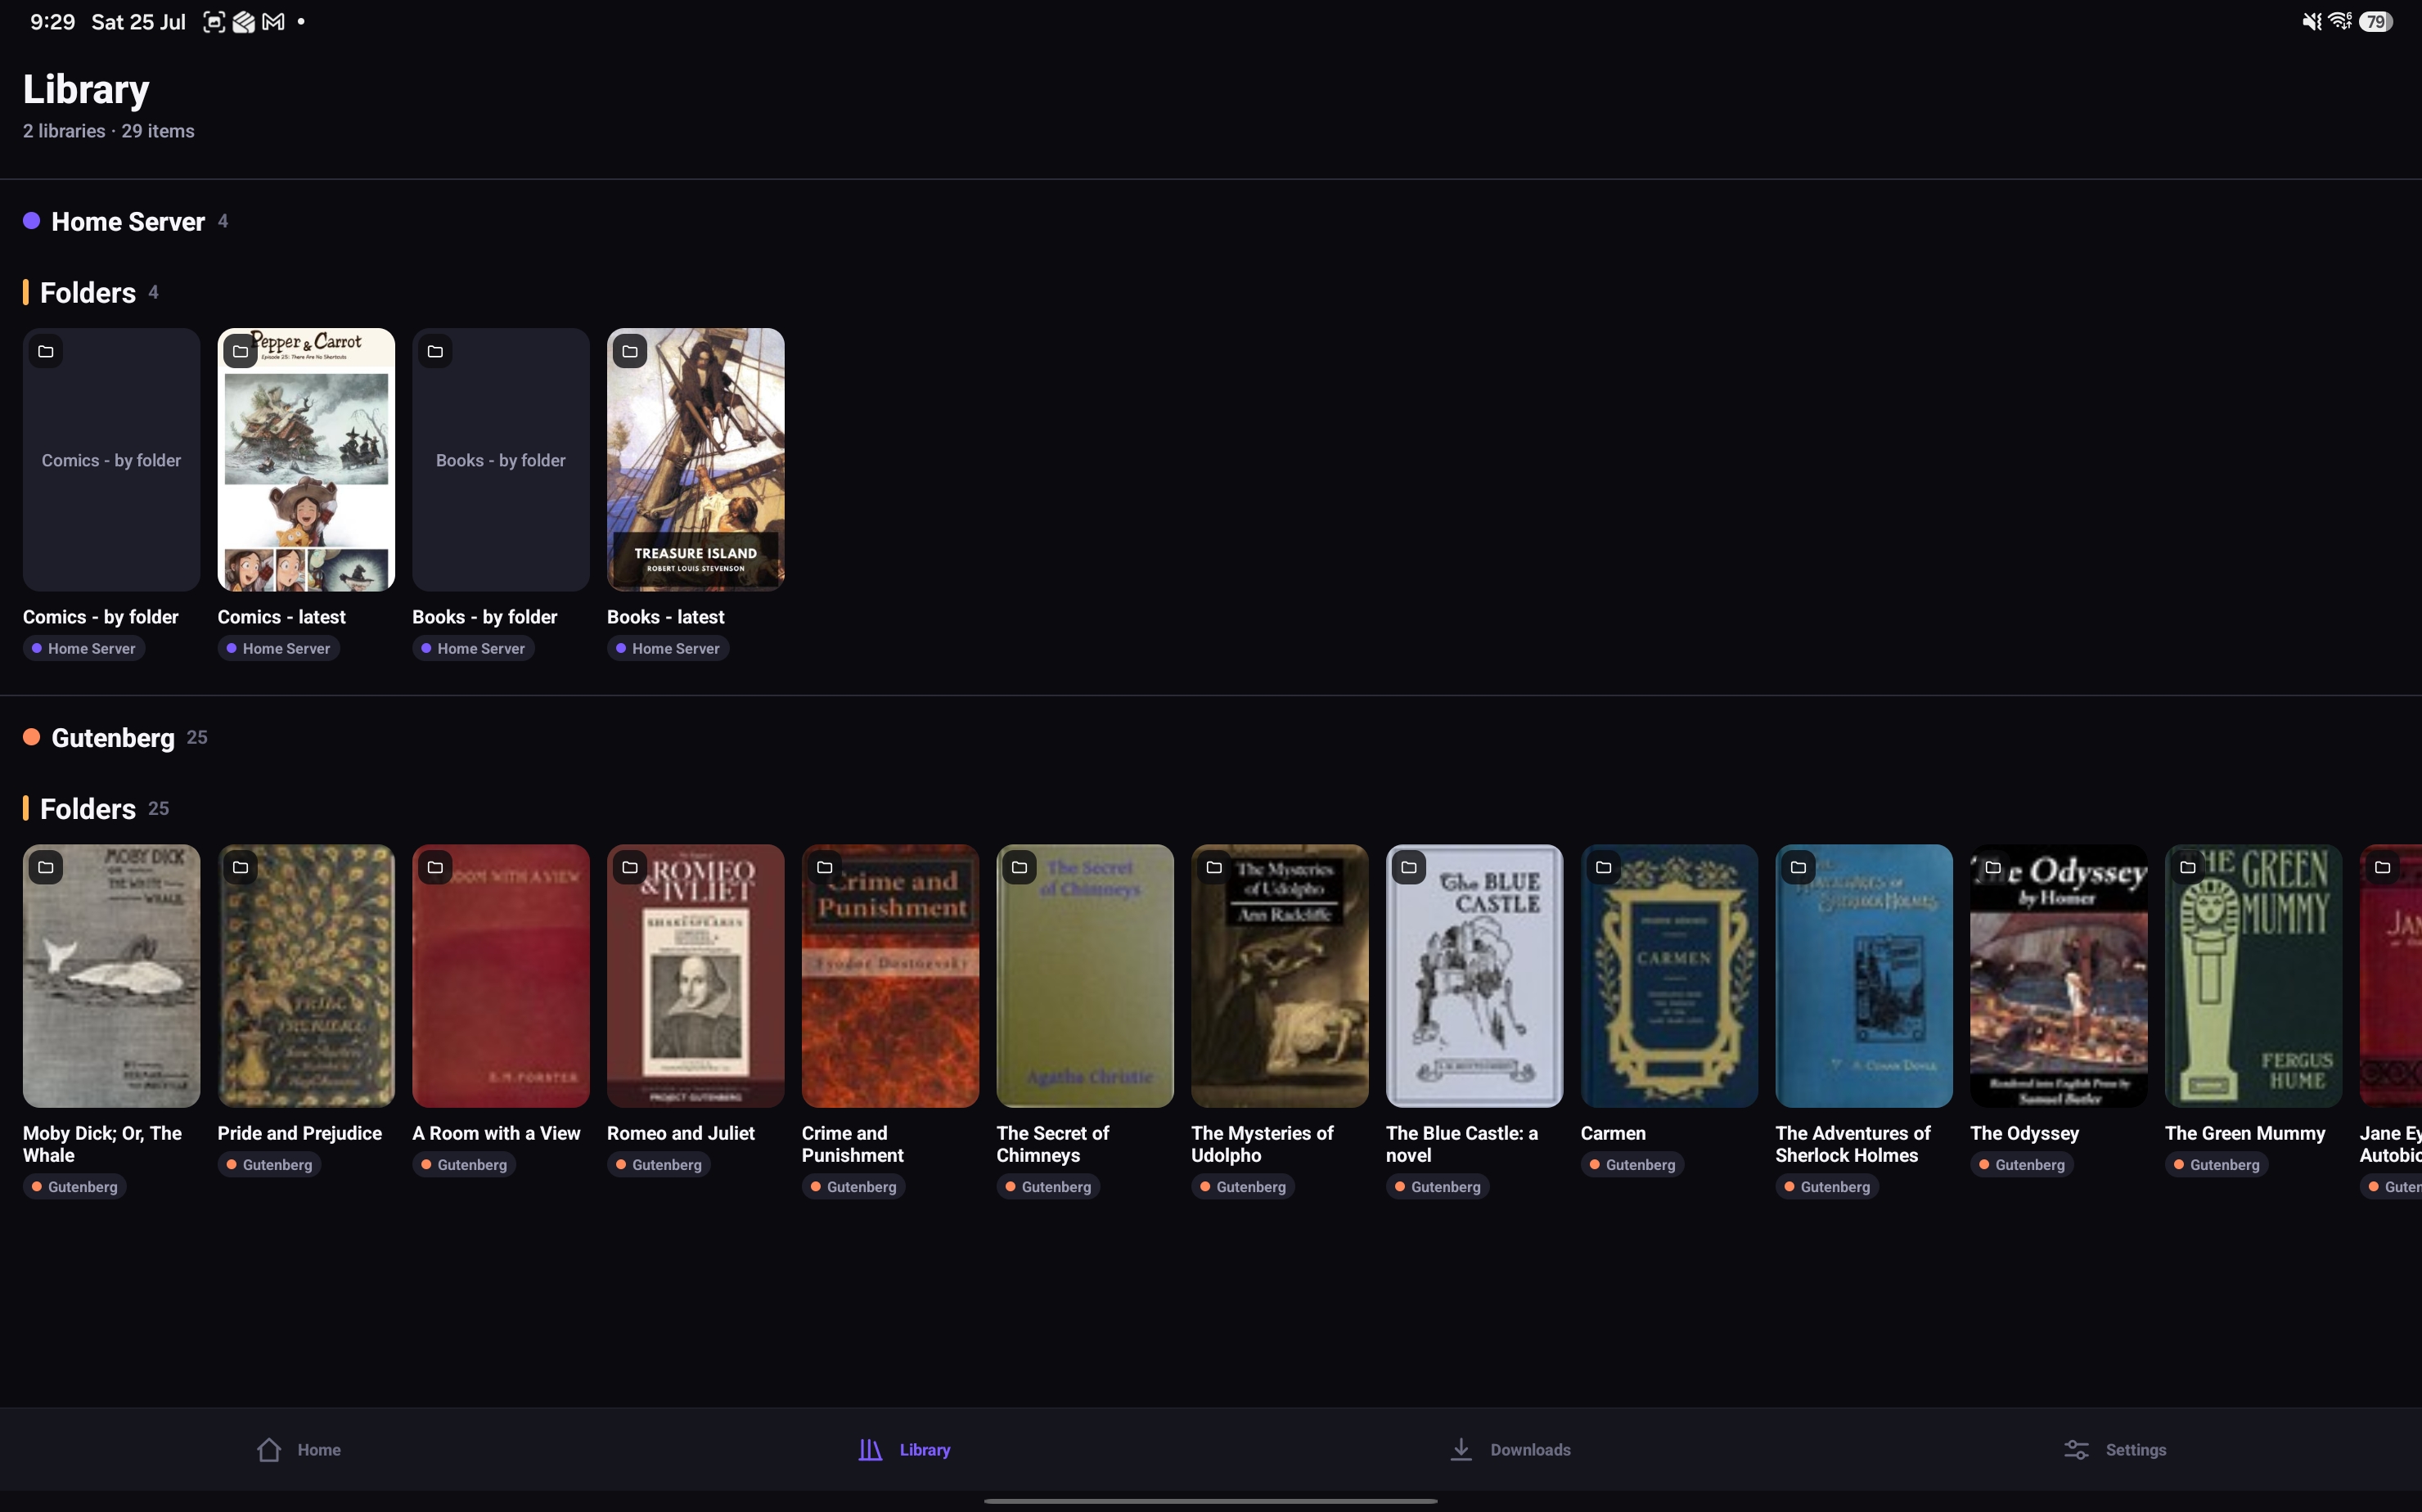Tap orange dot beside Gutenberg heading
2422x1512 pixels.
[x=32, y=736]
